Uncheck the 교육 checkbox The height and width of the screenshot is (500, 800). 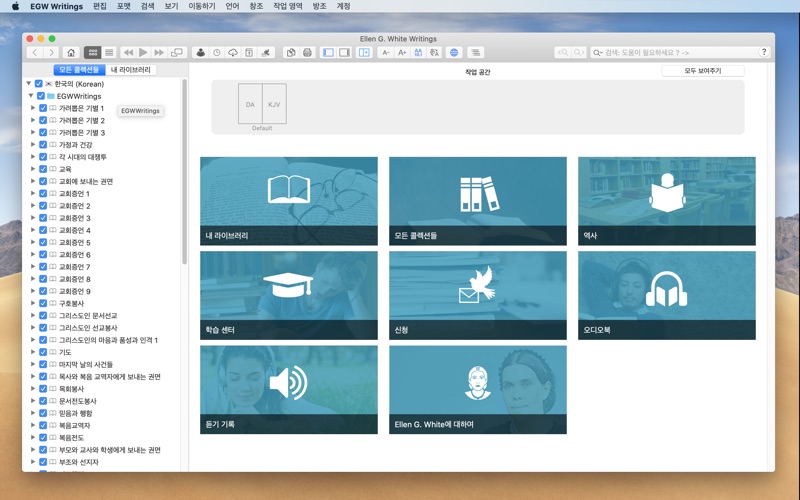pyautogui.click(x=43, y=169)
